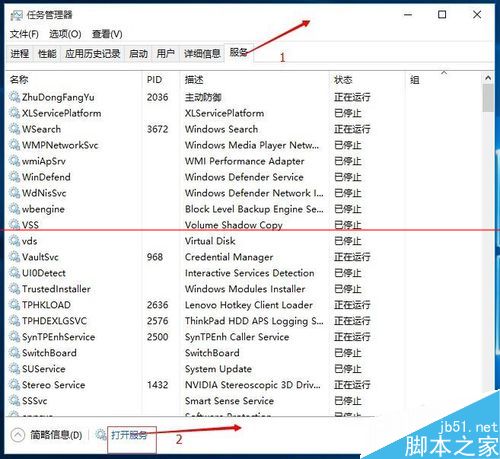Click the 简略信息(D) label
The image size is (500, 459).
(x=56, y=435)
